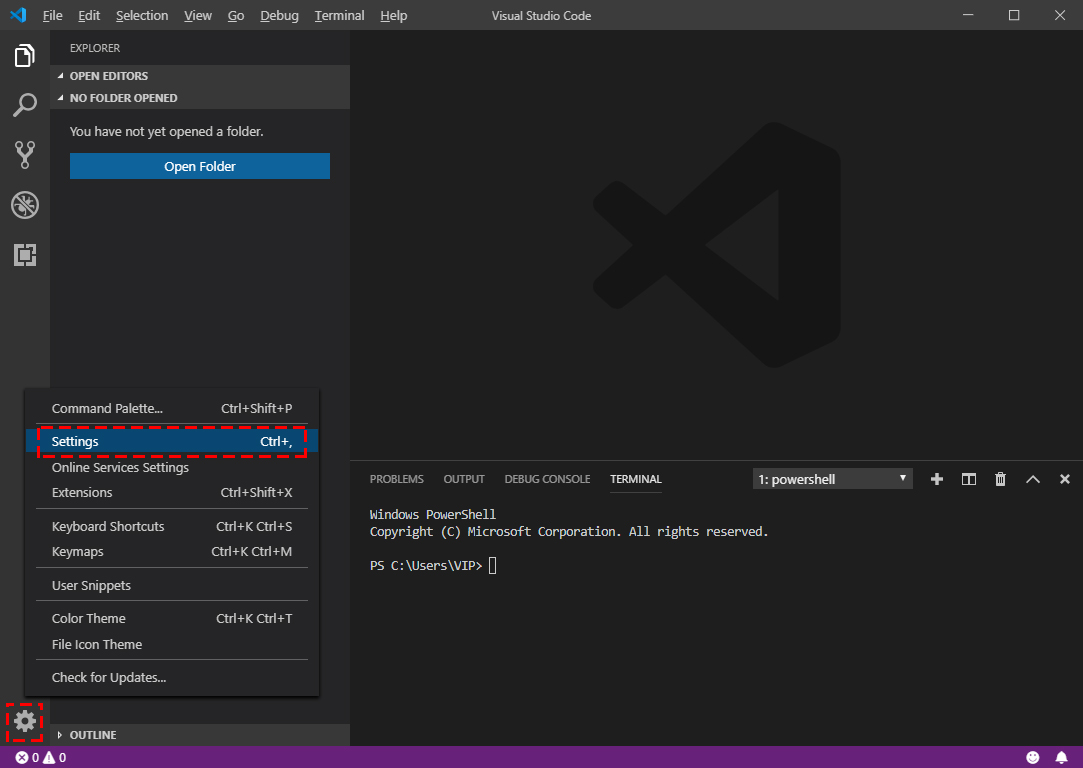This screenshot has width=1083, height=768.
Task: Click the Copyright line in the terminal
Action: point(568,532)
